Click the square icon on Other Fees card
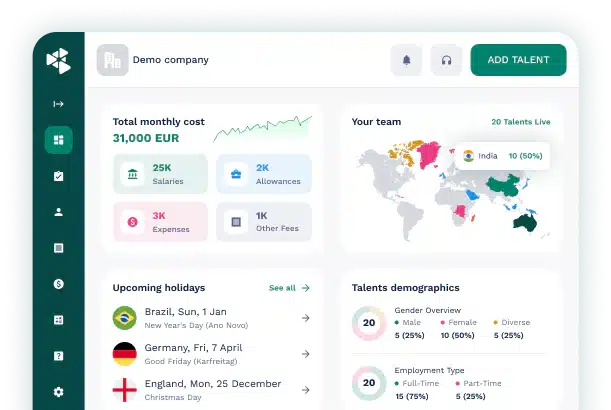611x410 pixels. 236,222
